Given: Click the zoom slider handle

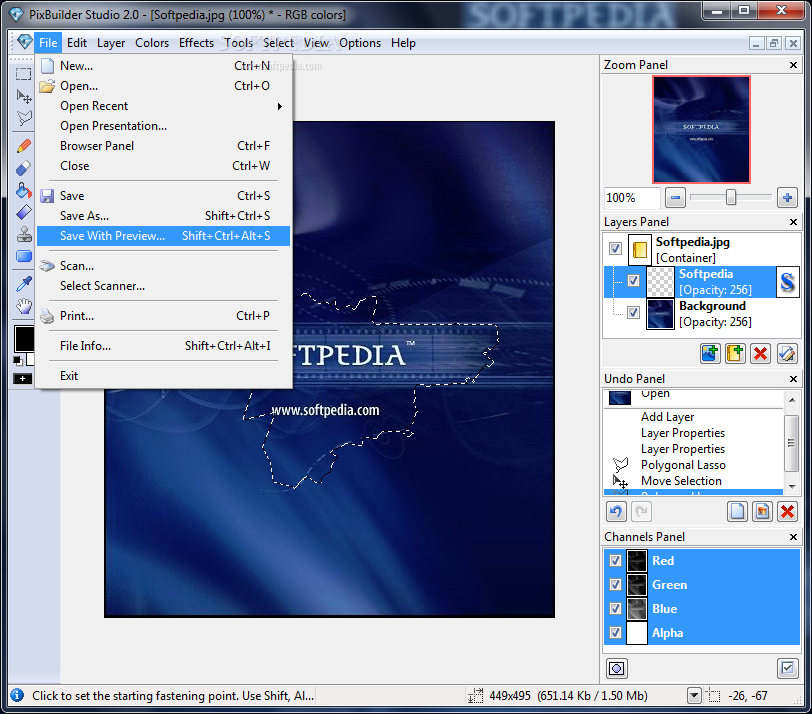Looking at the screenshot, I should [731, 197].
